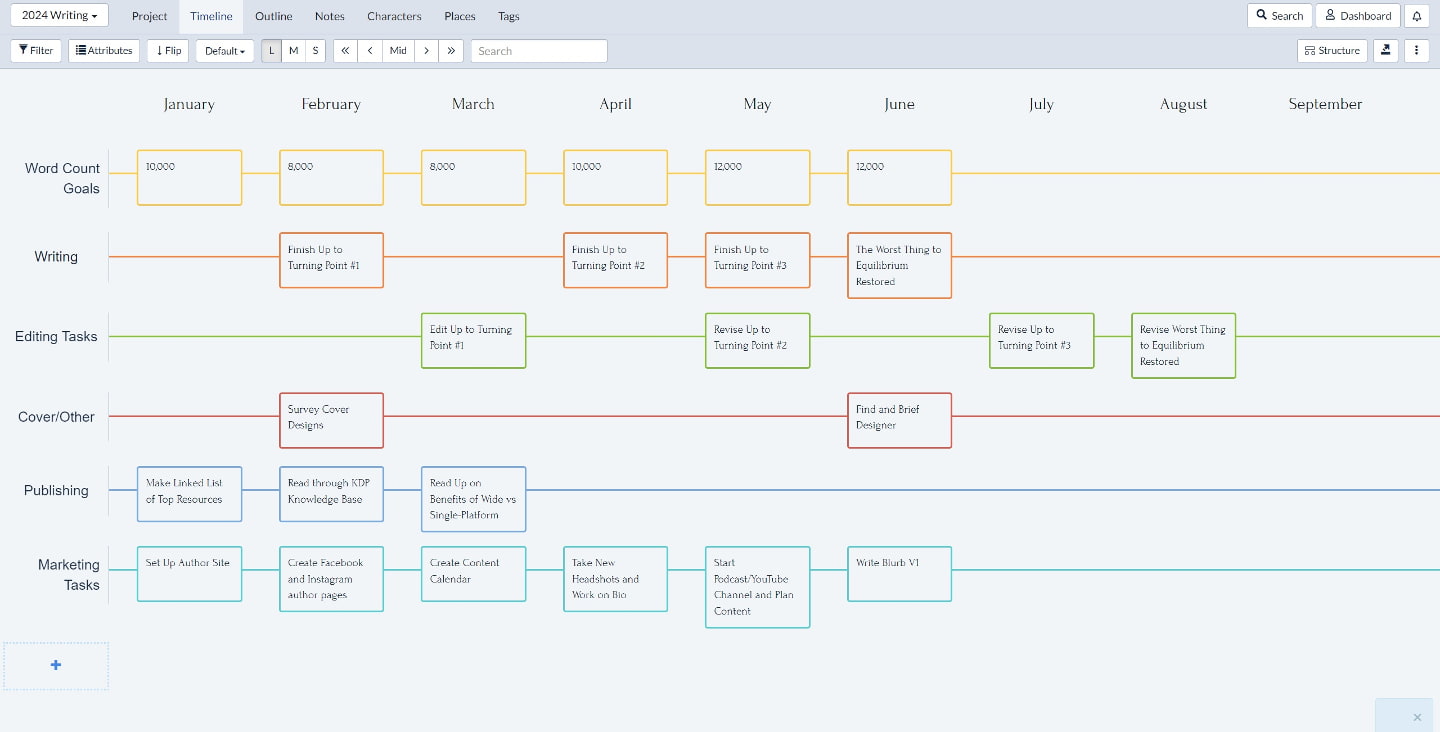
Task: Select Small card size S
Action: 315,51
